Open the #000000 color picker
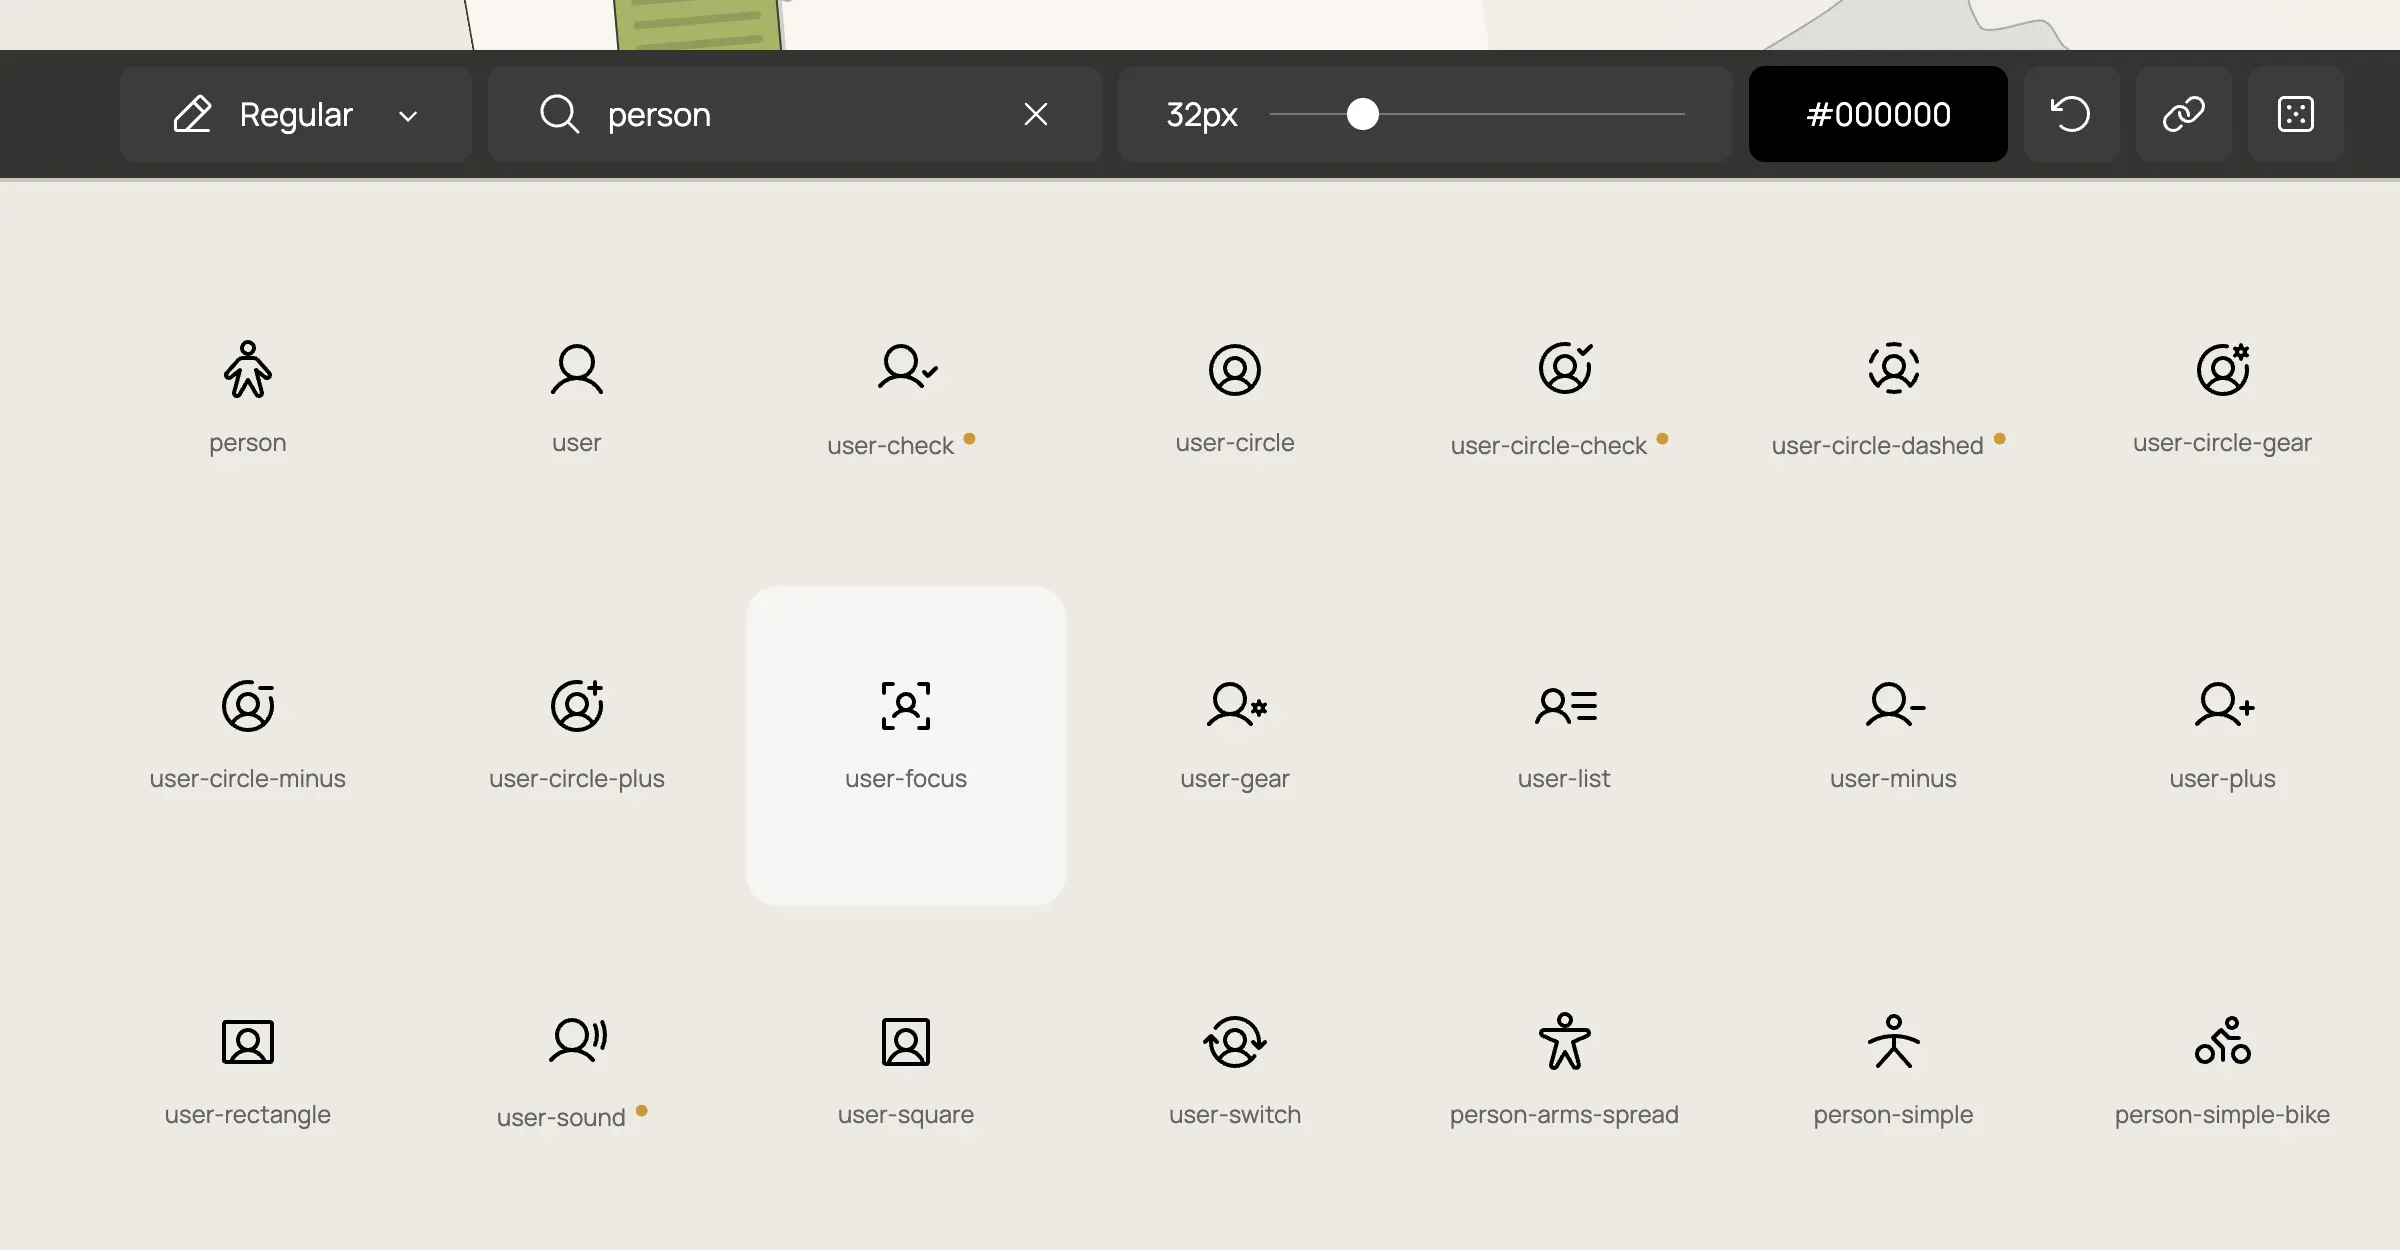The image size is (2400, 1250). click(x=1877, y=114)
